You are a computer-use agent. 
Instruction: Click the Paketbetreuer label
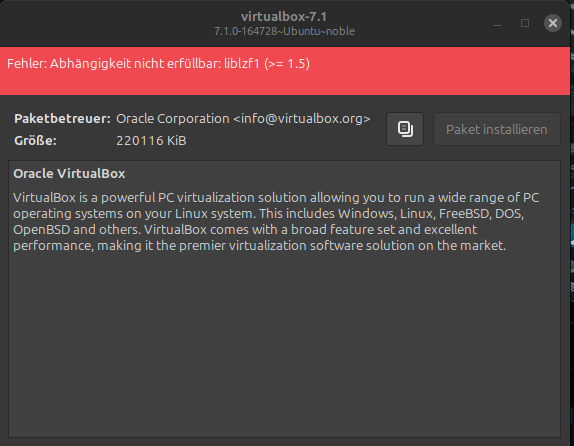[x=62, y=119]
